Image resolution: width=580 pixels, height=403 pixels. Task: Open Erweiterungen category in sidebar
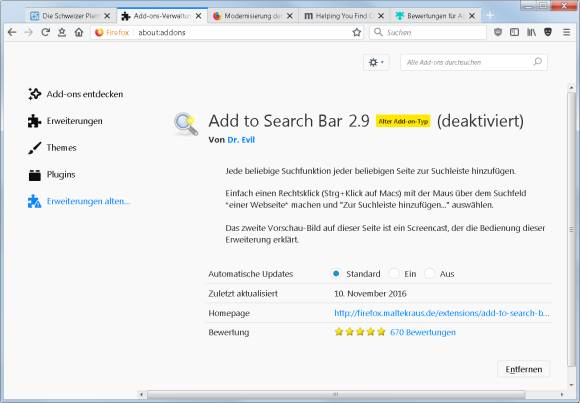tap(65, 121)
